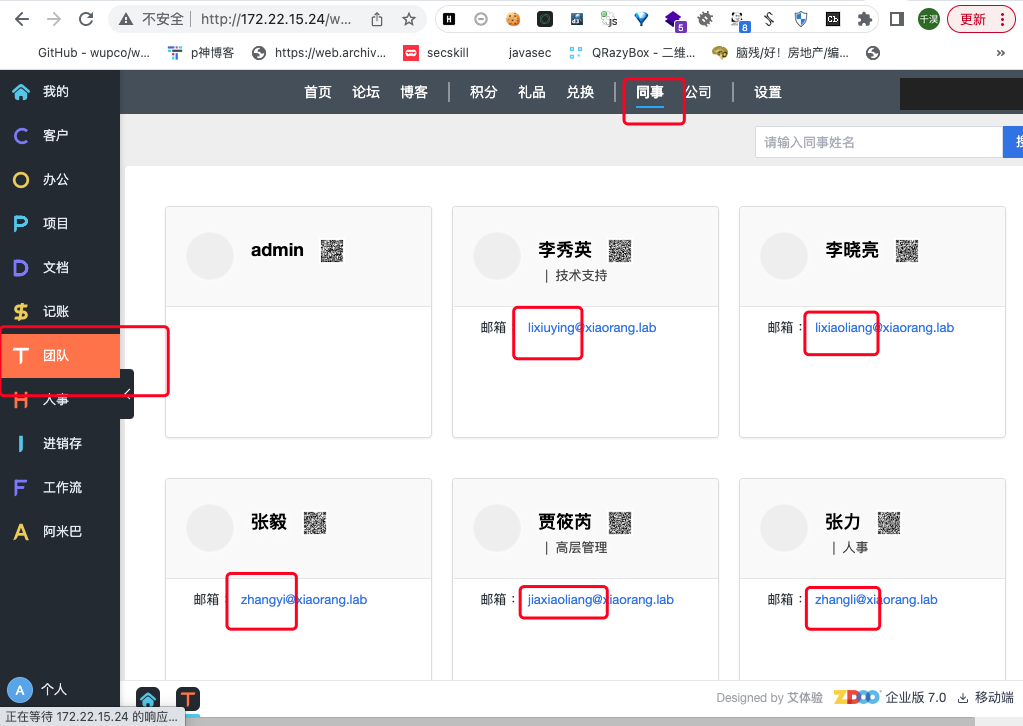Email lixiuying@xiaorang.lab
Screen dimensions: 1023x726
pos(592,328)
